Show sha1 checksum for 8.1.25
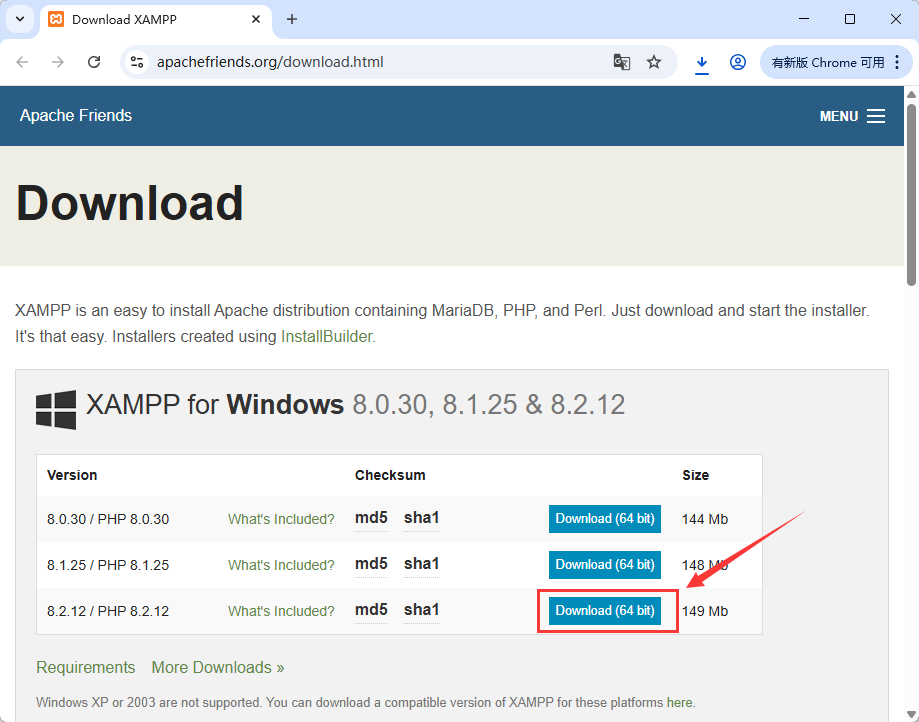 421,564
